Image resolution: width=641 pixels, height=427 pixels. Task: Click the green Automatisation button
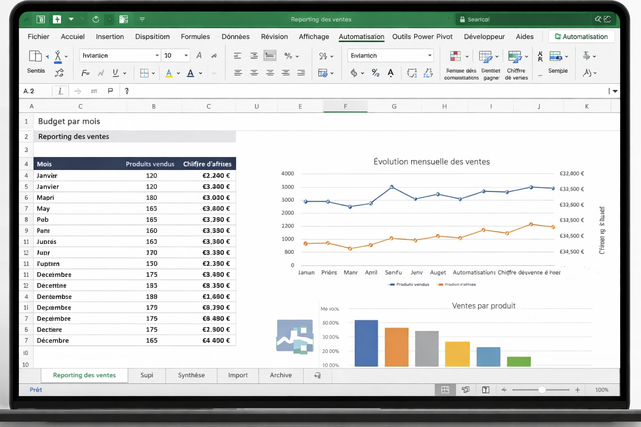click(x=582, y=36)
